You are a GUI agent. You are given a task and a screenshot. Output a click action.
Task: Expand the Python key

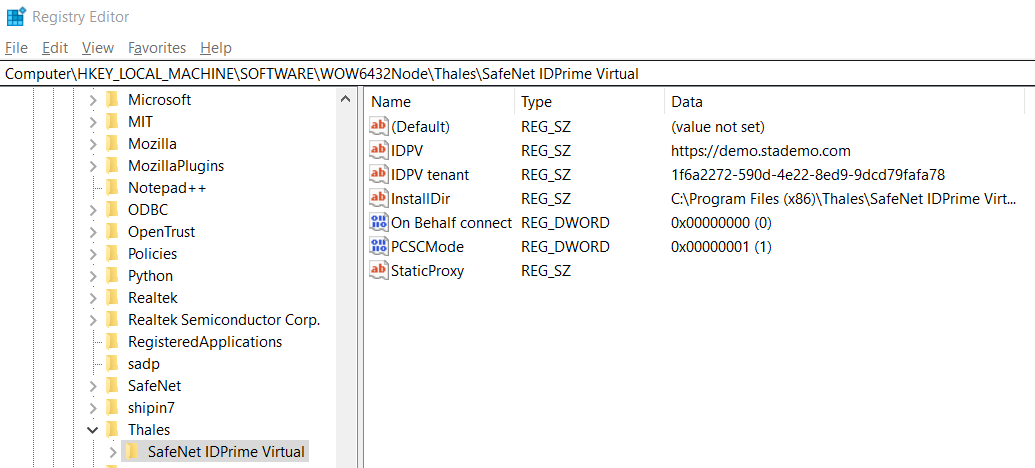[93, 276]
